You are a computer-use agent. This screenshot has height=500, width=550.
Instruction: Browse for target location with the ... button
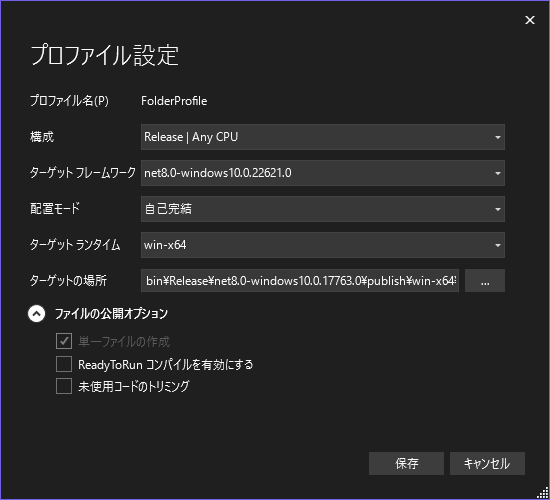[x=485, y=280]
